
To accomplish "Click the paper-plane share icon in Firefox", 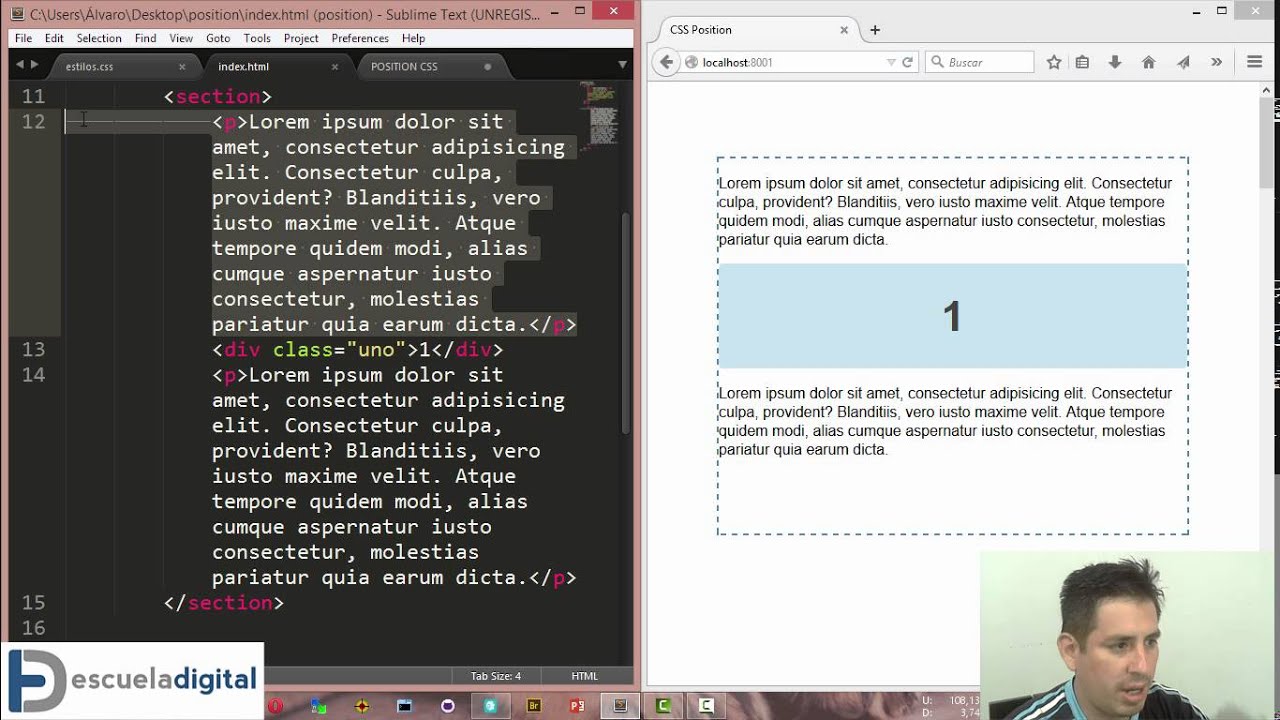I will (1183, 62).
